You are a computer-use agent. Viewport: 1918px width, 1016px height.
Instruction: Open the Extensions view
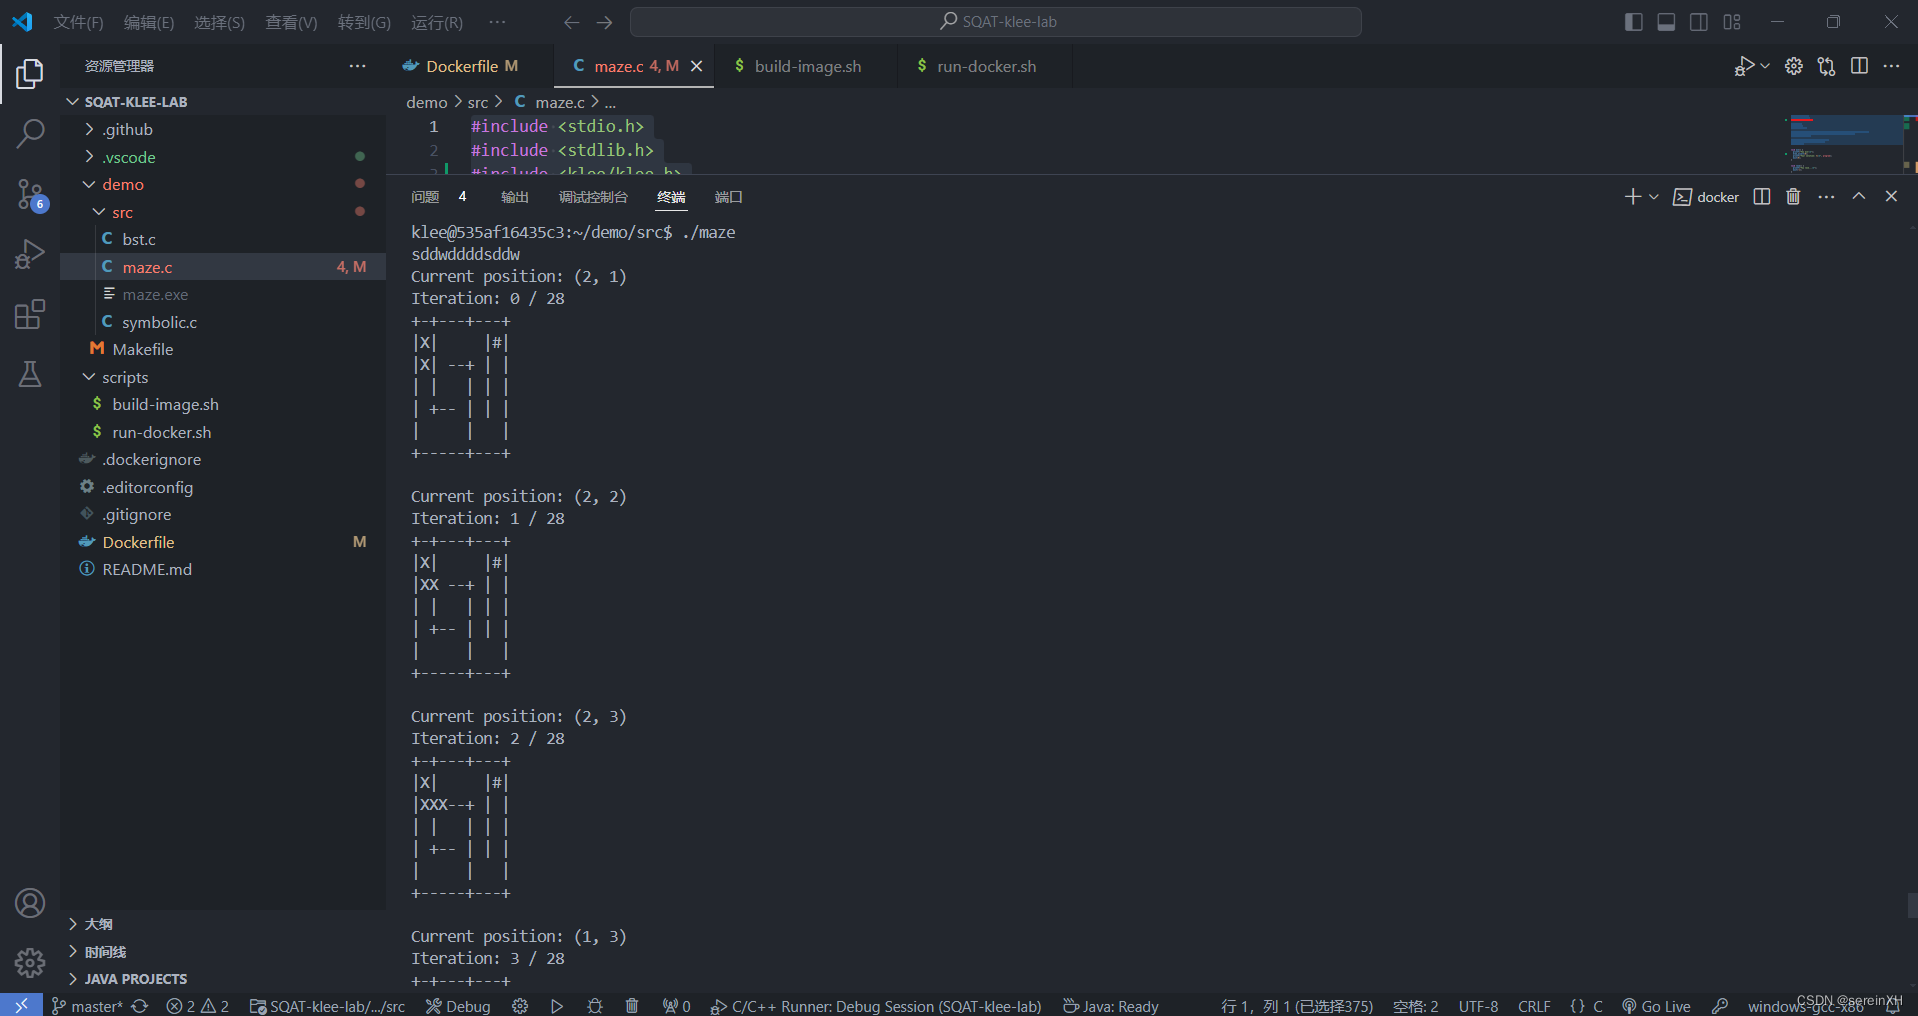point(30,314)
